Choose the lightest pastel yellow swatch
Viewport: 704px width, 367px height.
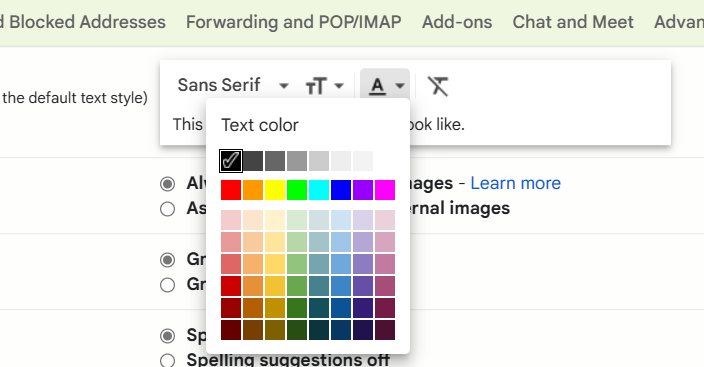275,220
